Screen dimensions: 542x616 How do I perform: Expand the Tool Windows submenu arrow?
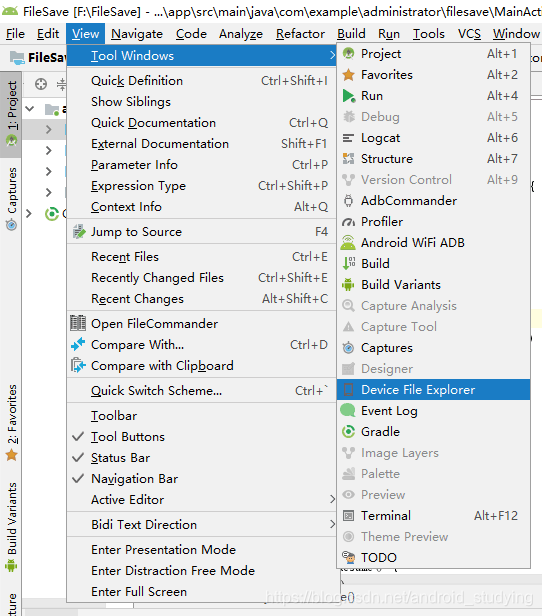tap(332, 56)
